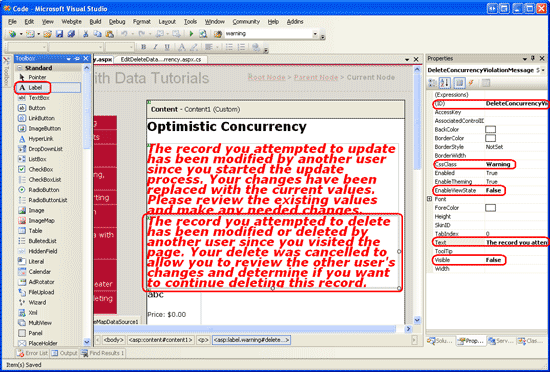The height and width of the screenshot is (372, 550).
Task: Expand the Font property group
Action: click(429, 199)
